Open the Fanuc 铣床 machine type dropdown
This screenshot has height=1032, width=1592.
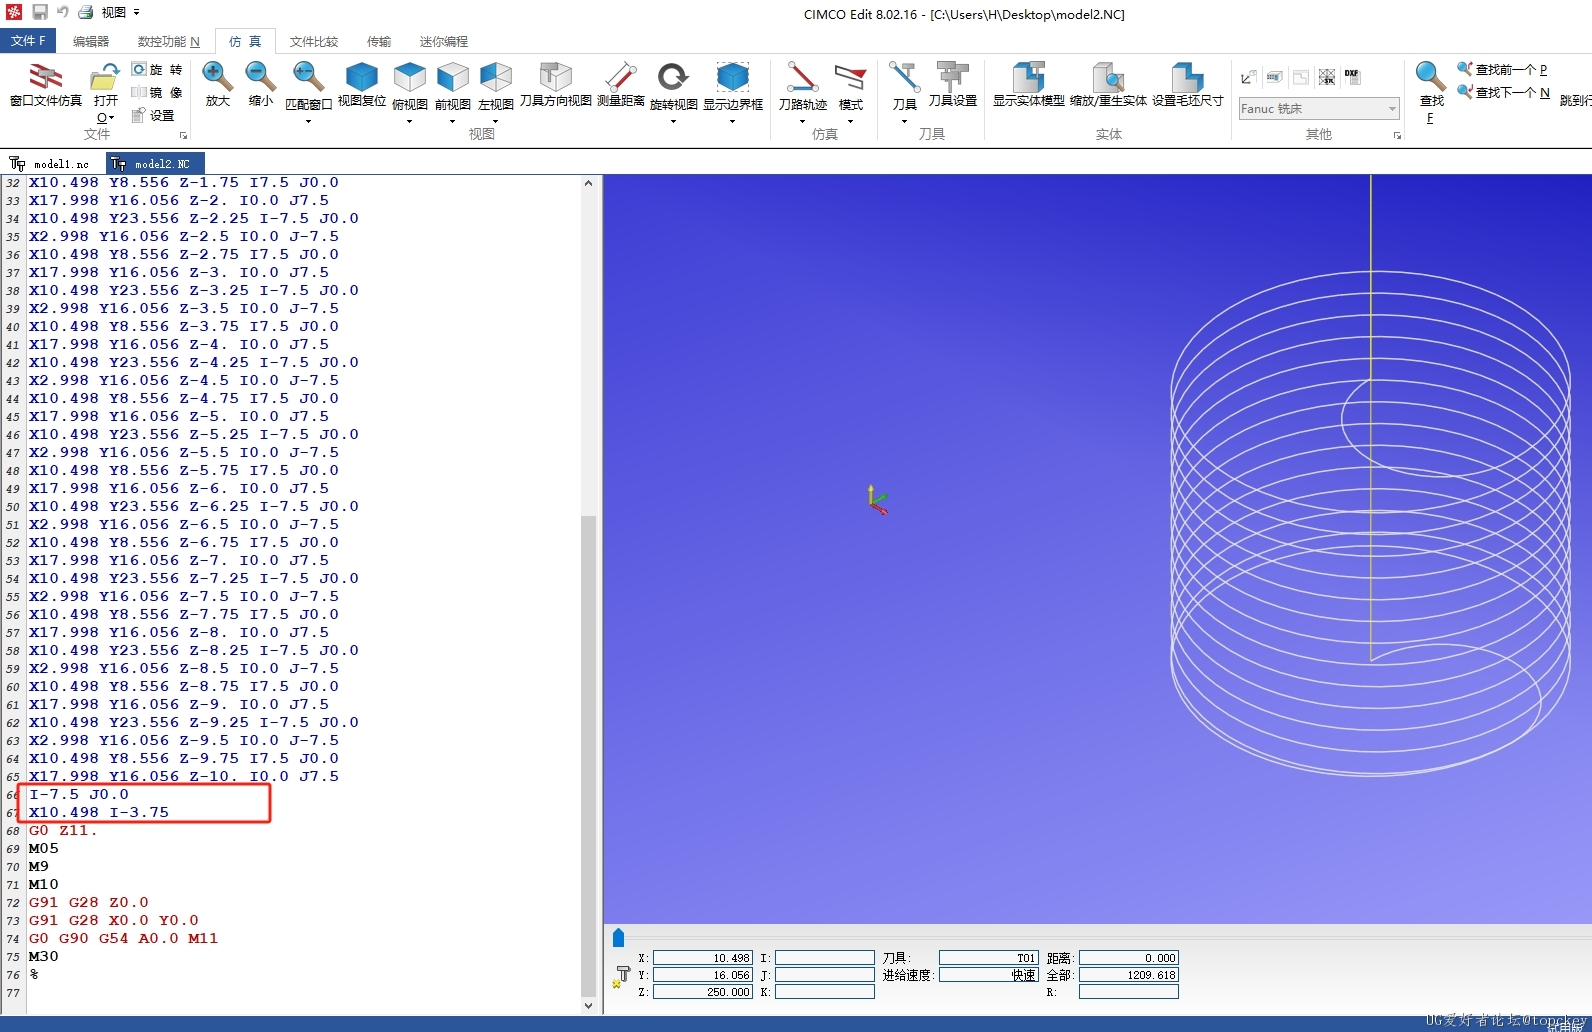point(1318,108)
